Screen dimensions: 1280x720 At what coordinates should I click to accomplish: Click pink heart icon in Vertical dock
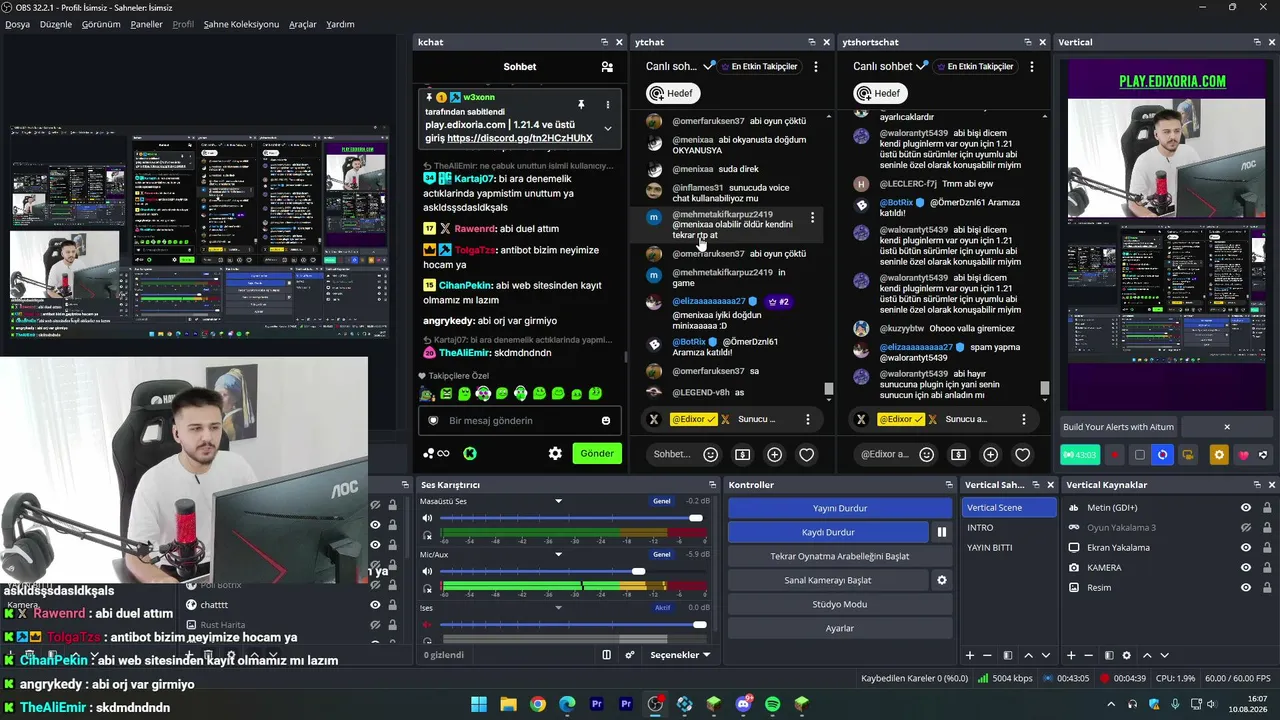[1244, 455]
